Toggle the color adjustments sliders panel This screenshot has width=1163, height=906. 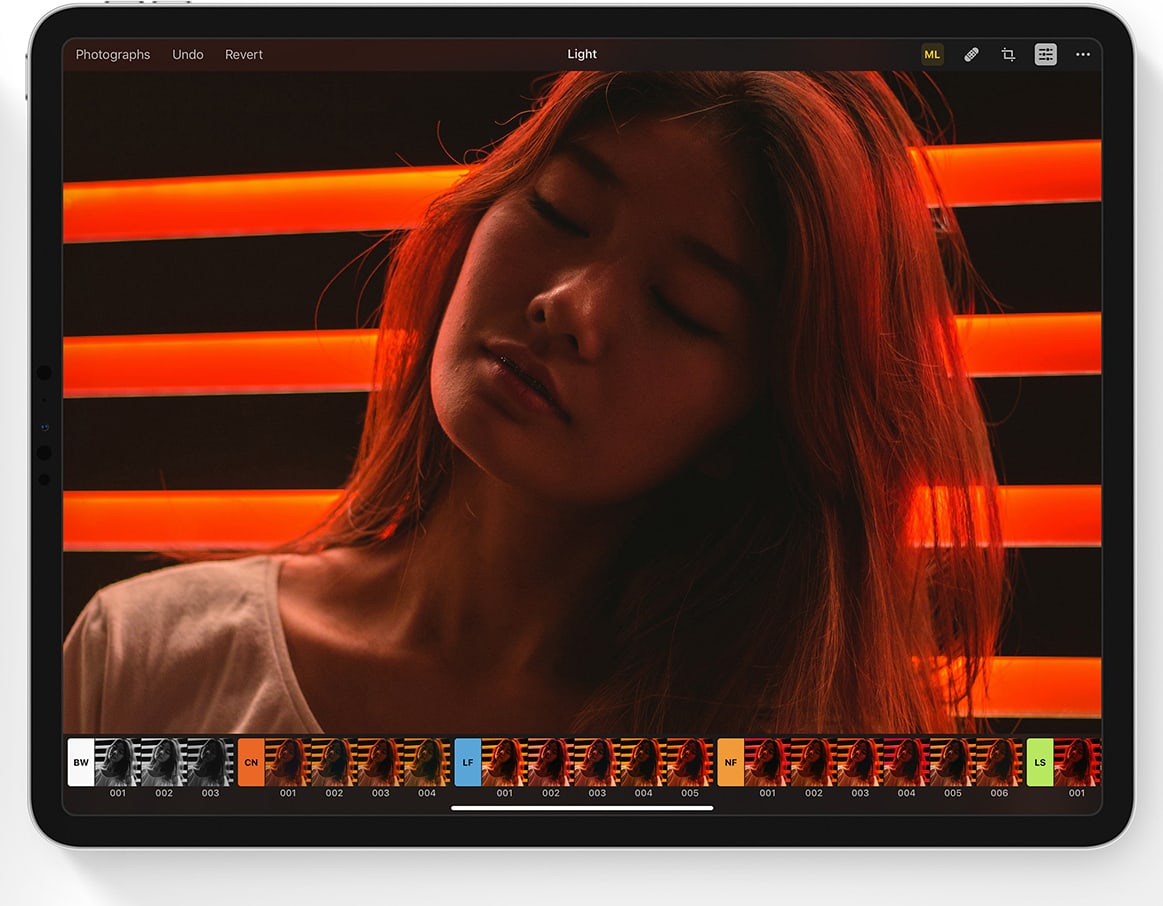[x=1045, y=55]
